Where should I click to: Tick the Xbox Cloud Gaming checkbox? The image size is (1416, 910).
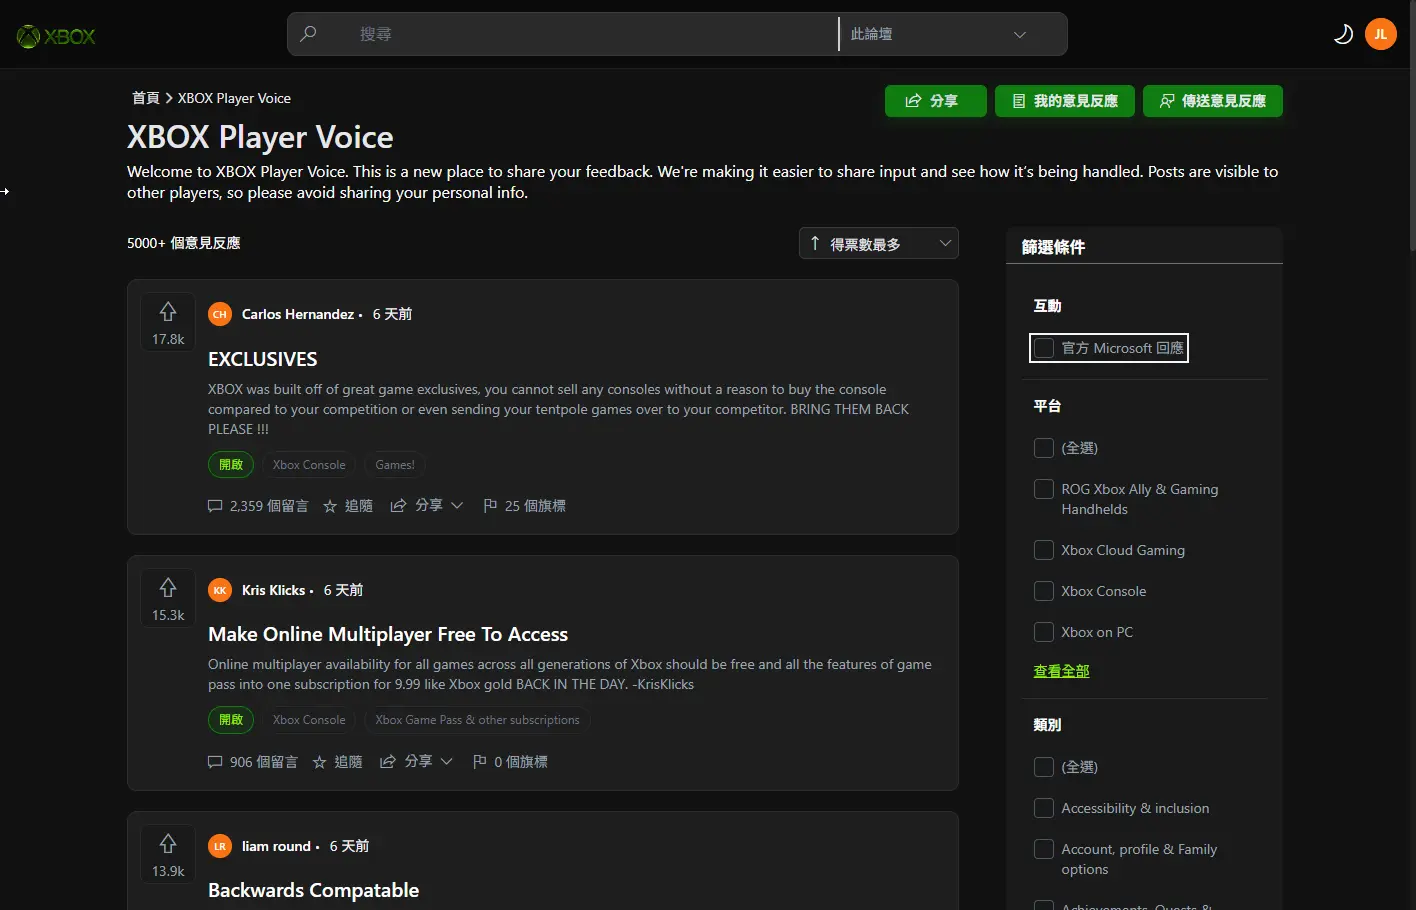[x=1044, y=550]
